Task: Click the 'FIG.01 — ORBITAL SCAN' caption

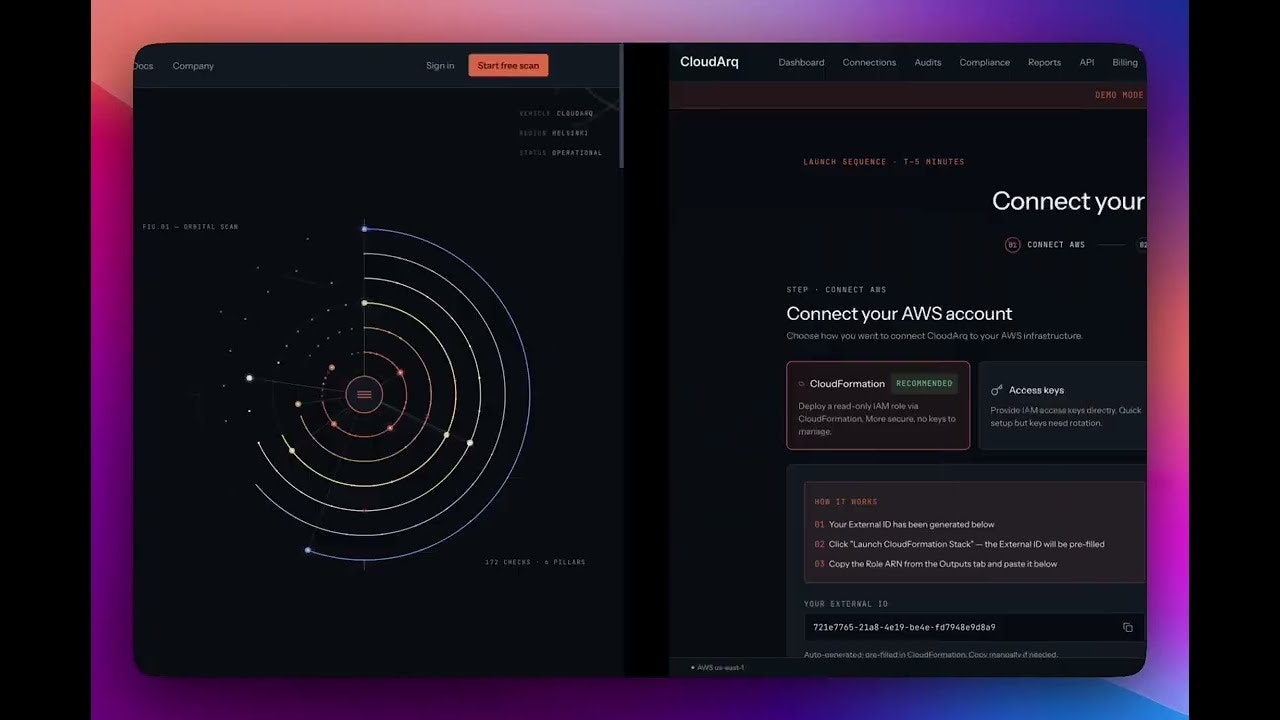Action: click(x=191, y=227)
